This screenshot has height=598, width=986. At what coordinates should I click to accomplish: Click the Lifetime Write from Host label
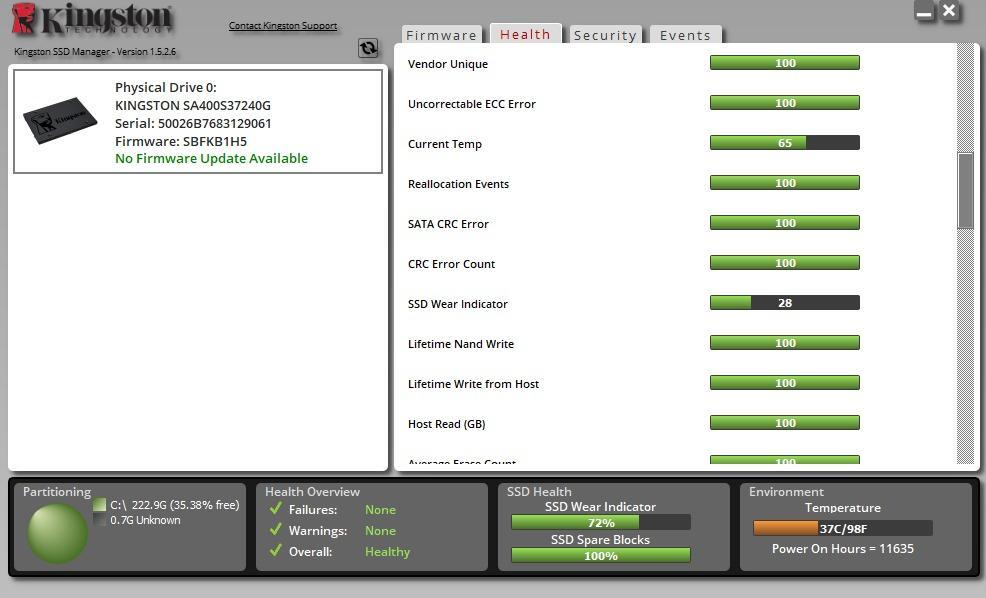pyautogui.click(x=474, y=384)
